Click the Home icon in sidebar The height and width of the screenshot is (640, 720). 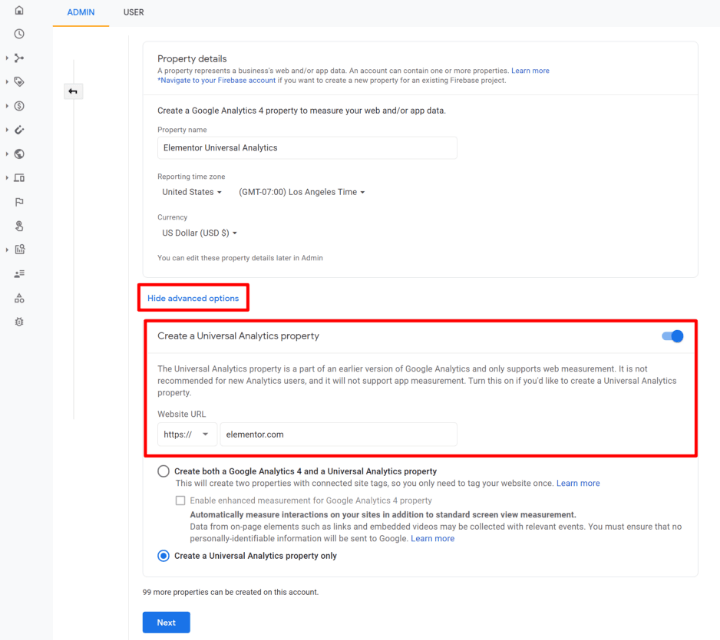pyautogui.click(x=19, y=11)
